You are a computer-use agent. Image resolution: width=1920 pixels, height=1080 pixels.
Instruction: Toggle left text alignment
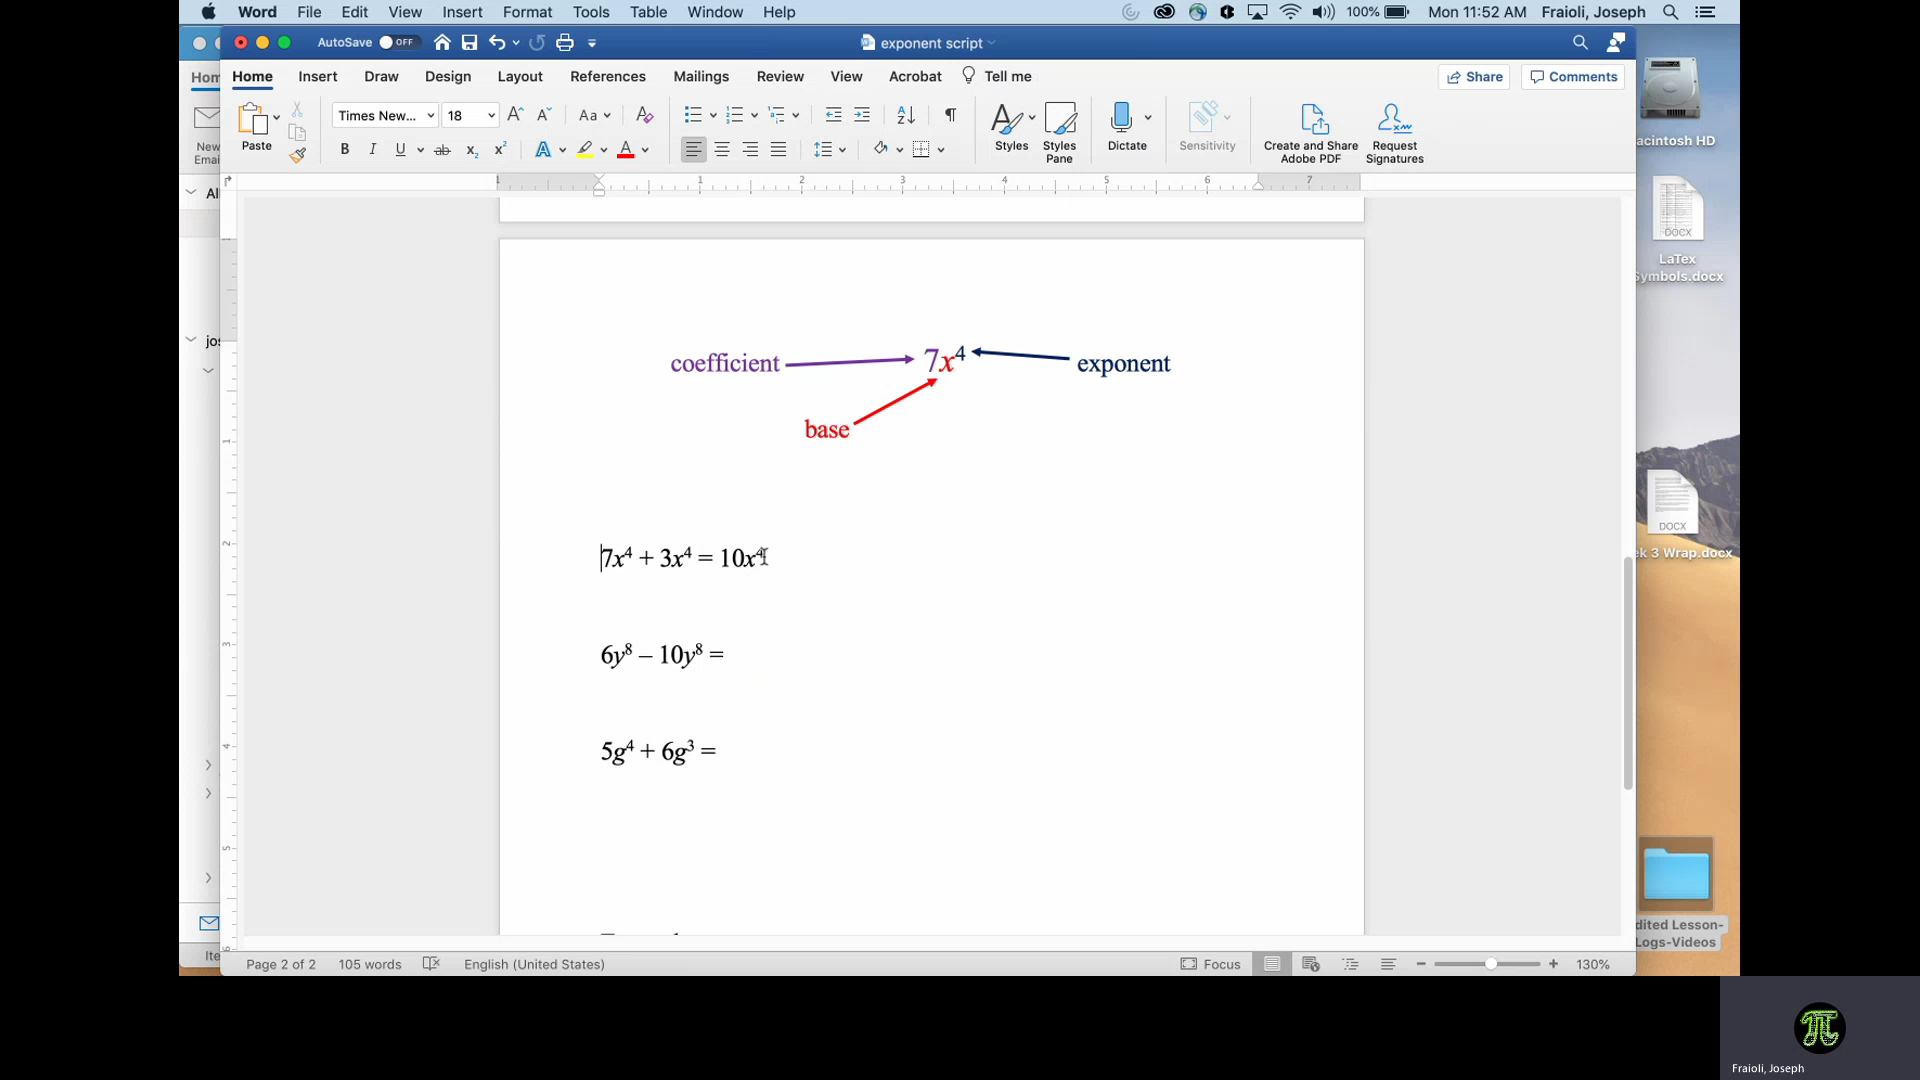tap(693, 150)
